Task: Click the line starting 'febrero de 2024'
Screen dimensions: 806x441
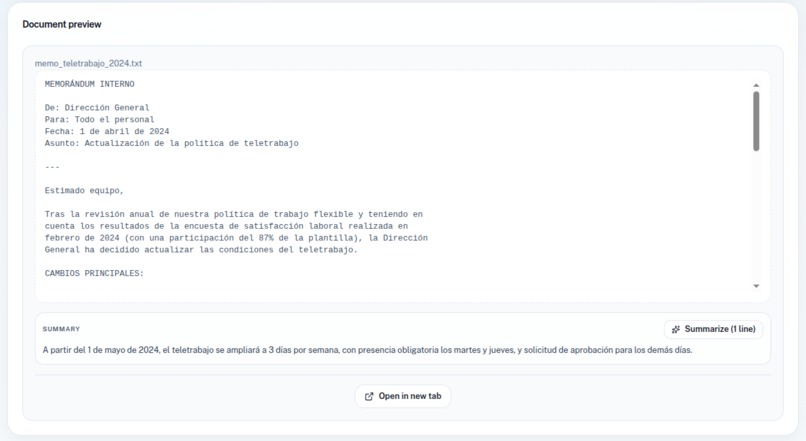Action: click(x=236, y=237)
